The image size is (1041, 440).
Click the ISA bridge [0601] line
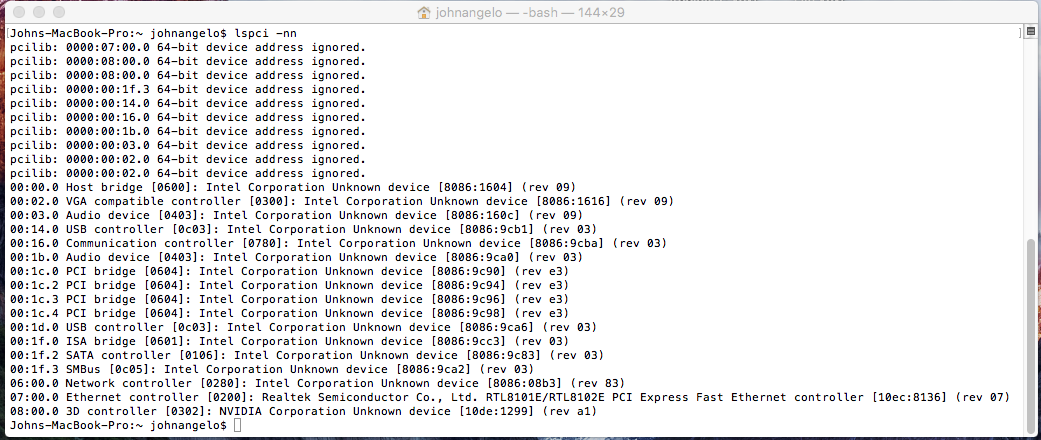coord(289,341)
